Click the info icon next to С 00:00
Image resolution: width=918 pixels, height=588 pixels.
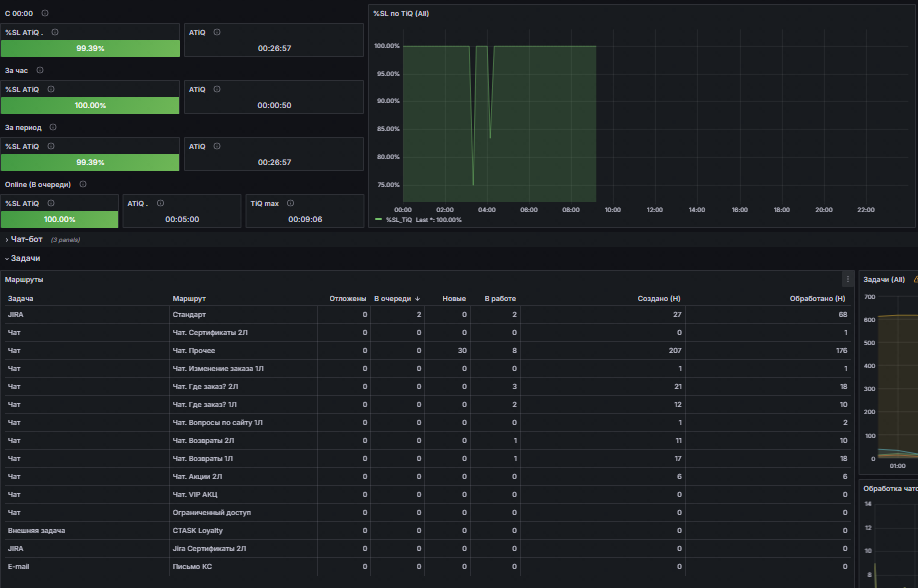[45, 13]
